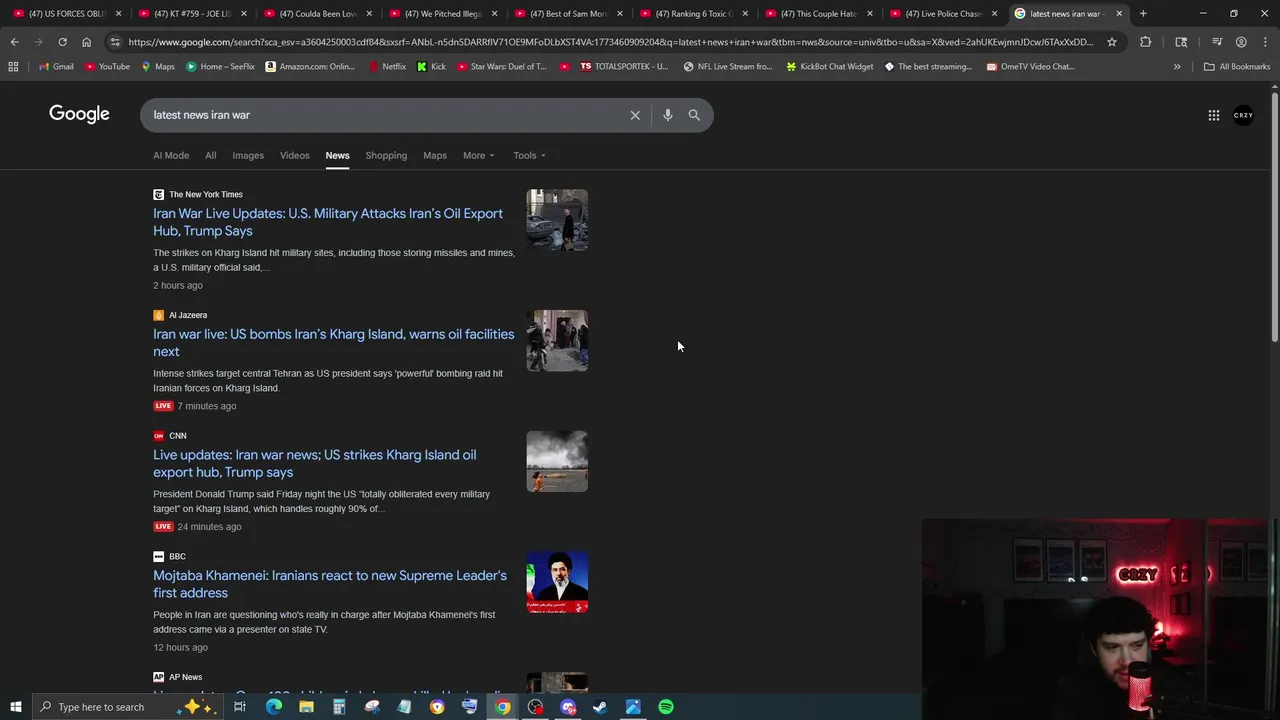
Task: Click the browser address bar URL
Action: (610, 42)
